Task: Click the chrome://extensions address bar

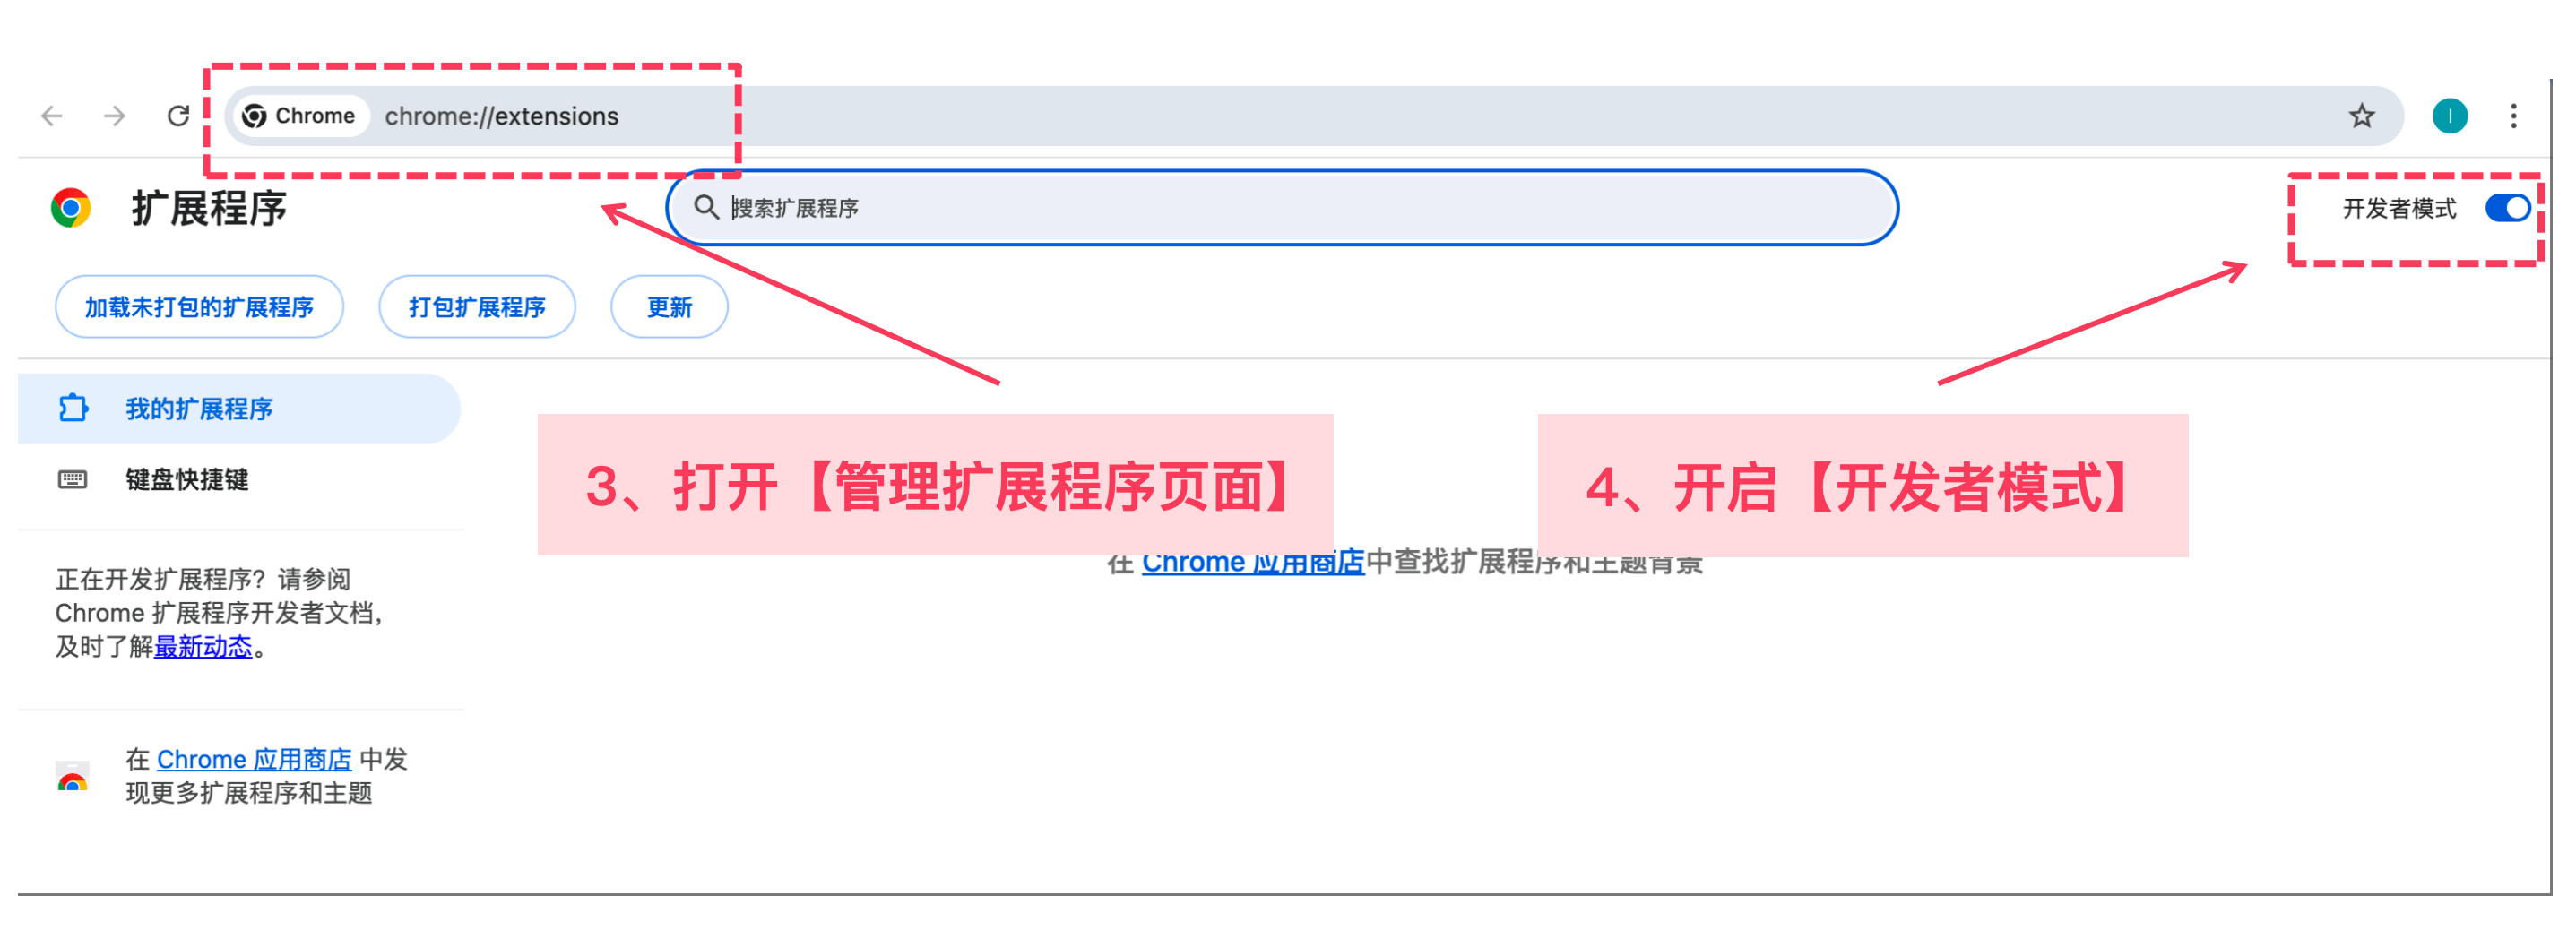Action: [x=1313, y=116]
